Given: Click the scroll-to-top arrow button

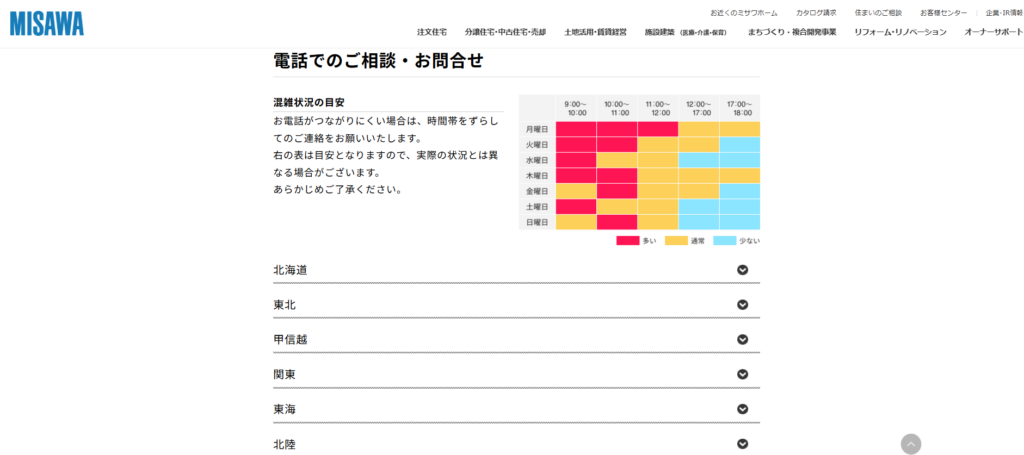Looking at the screenshot, I should tap(910, 444).
